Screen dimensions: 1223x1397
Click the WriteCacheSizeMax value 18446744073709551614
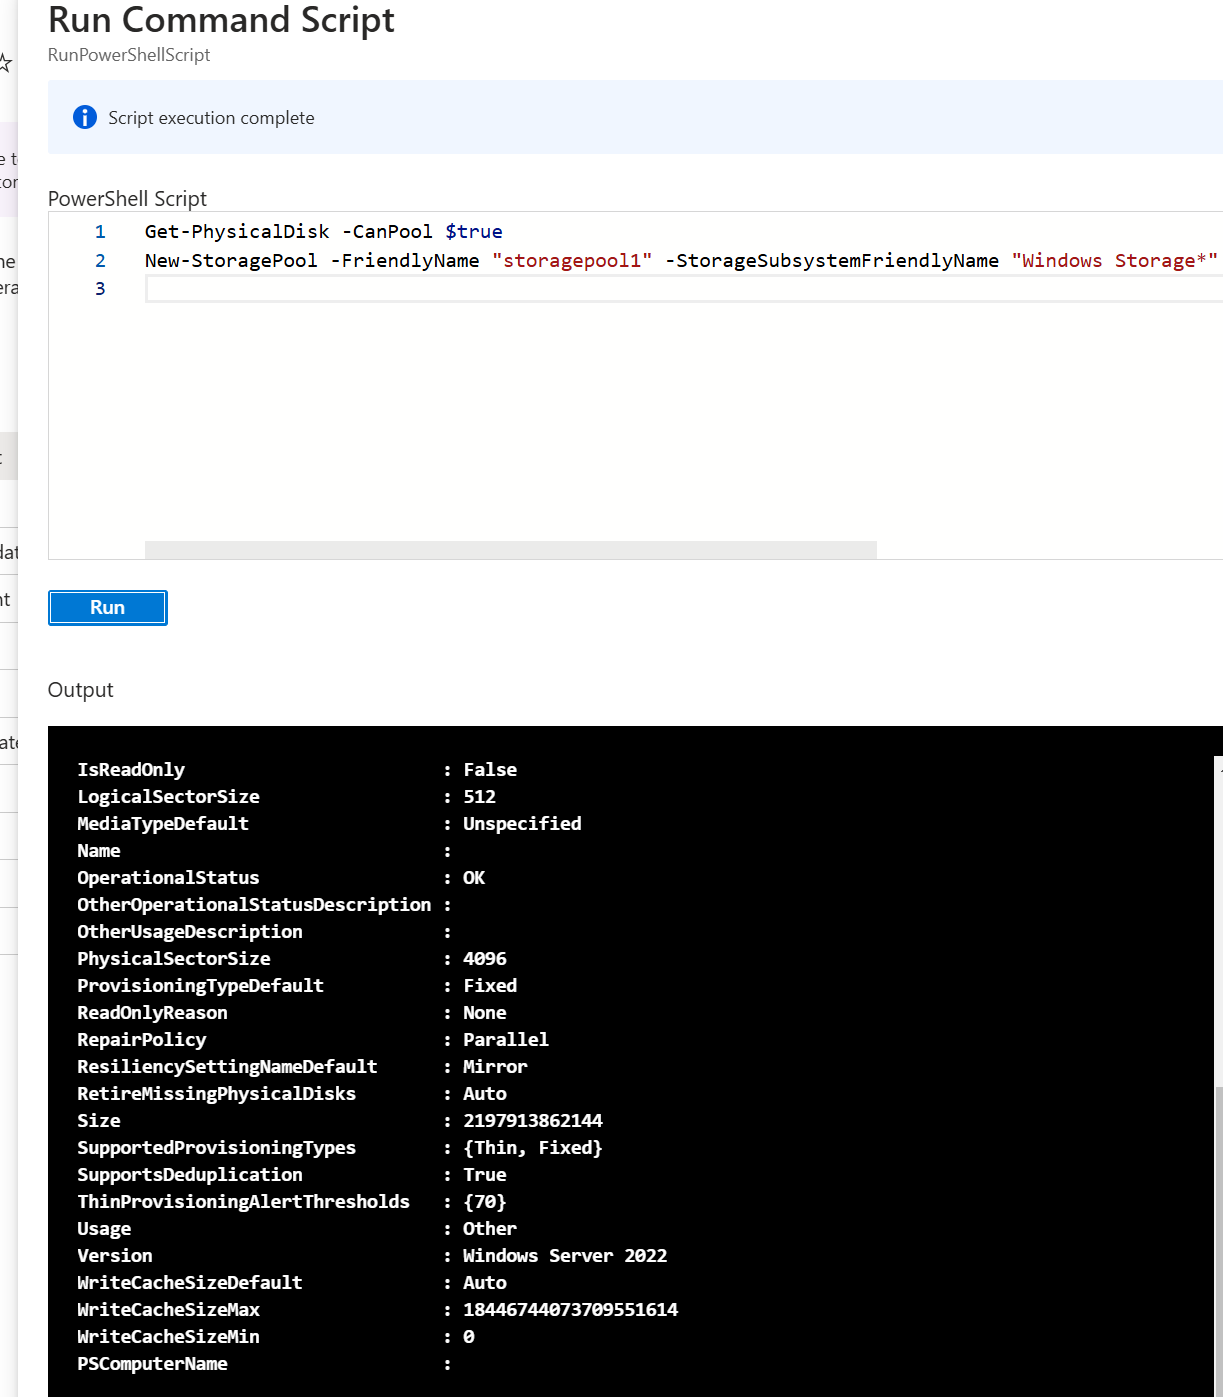pos(571,1310)
